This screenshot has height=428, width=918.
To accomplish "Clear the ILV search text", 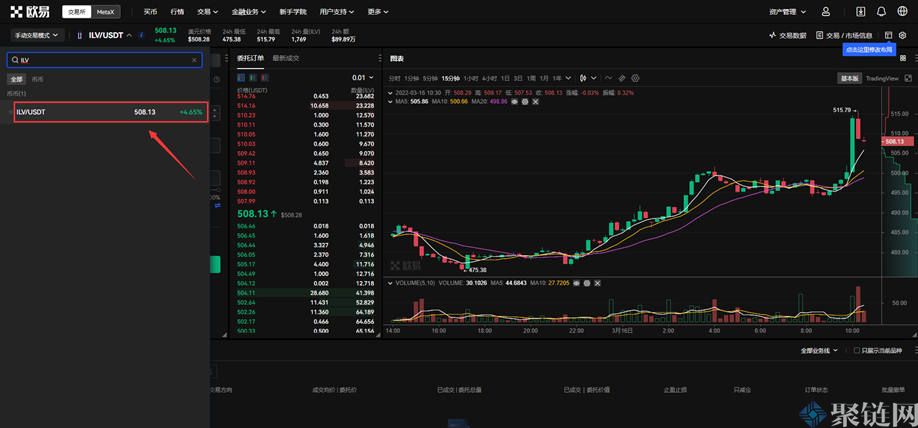I will [x=194, y=60].
